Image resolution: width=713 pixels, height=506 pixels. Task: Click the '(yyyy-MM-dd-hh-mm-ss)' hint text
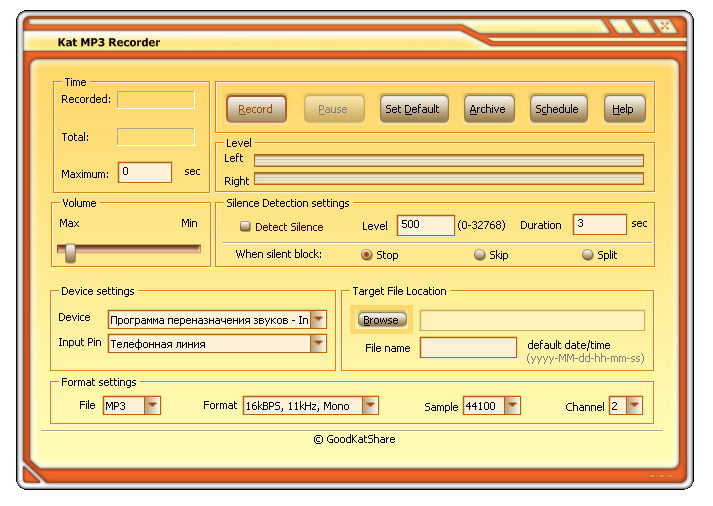coord(586,358)
